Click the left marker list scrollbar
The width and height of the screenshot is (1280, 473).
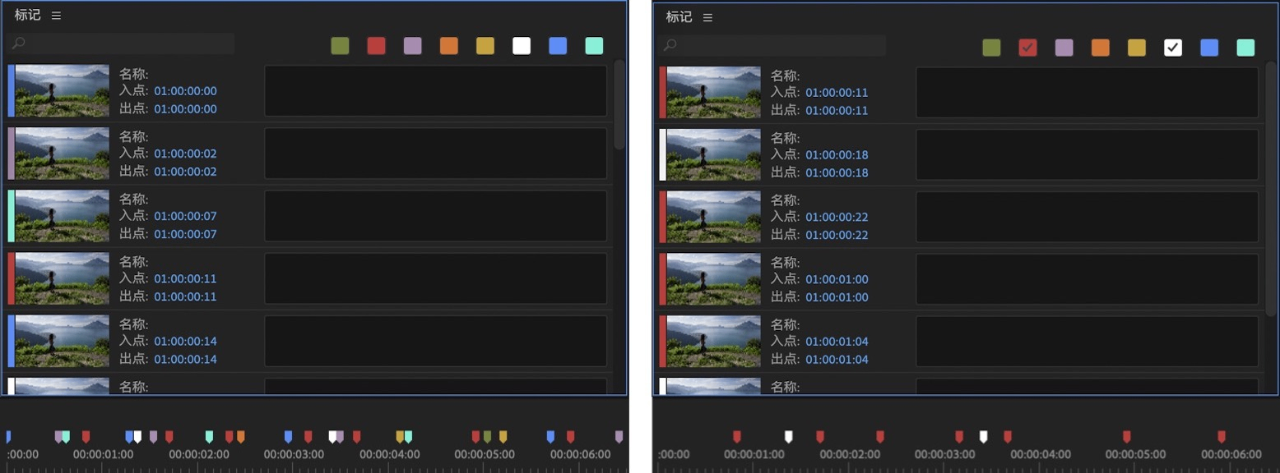pos(619,105)
